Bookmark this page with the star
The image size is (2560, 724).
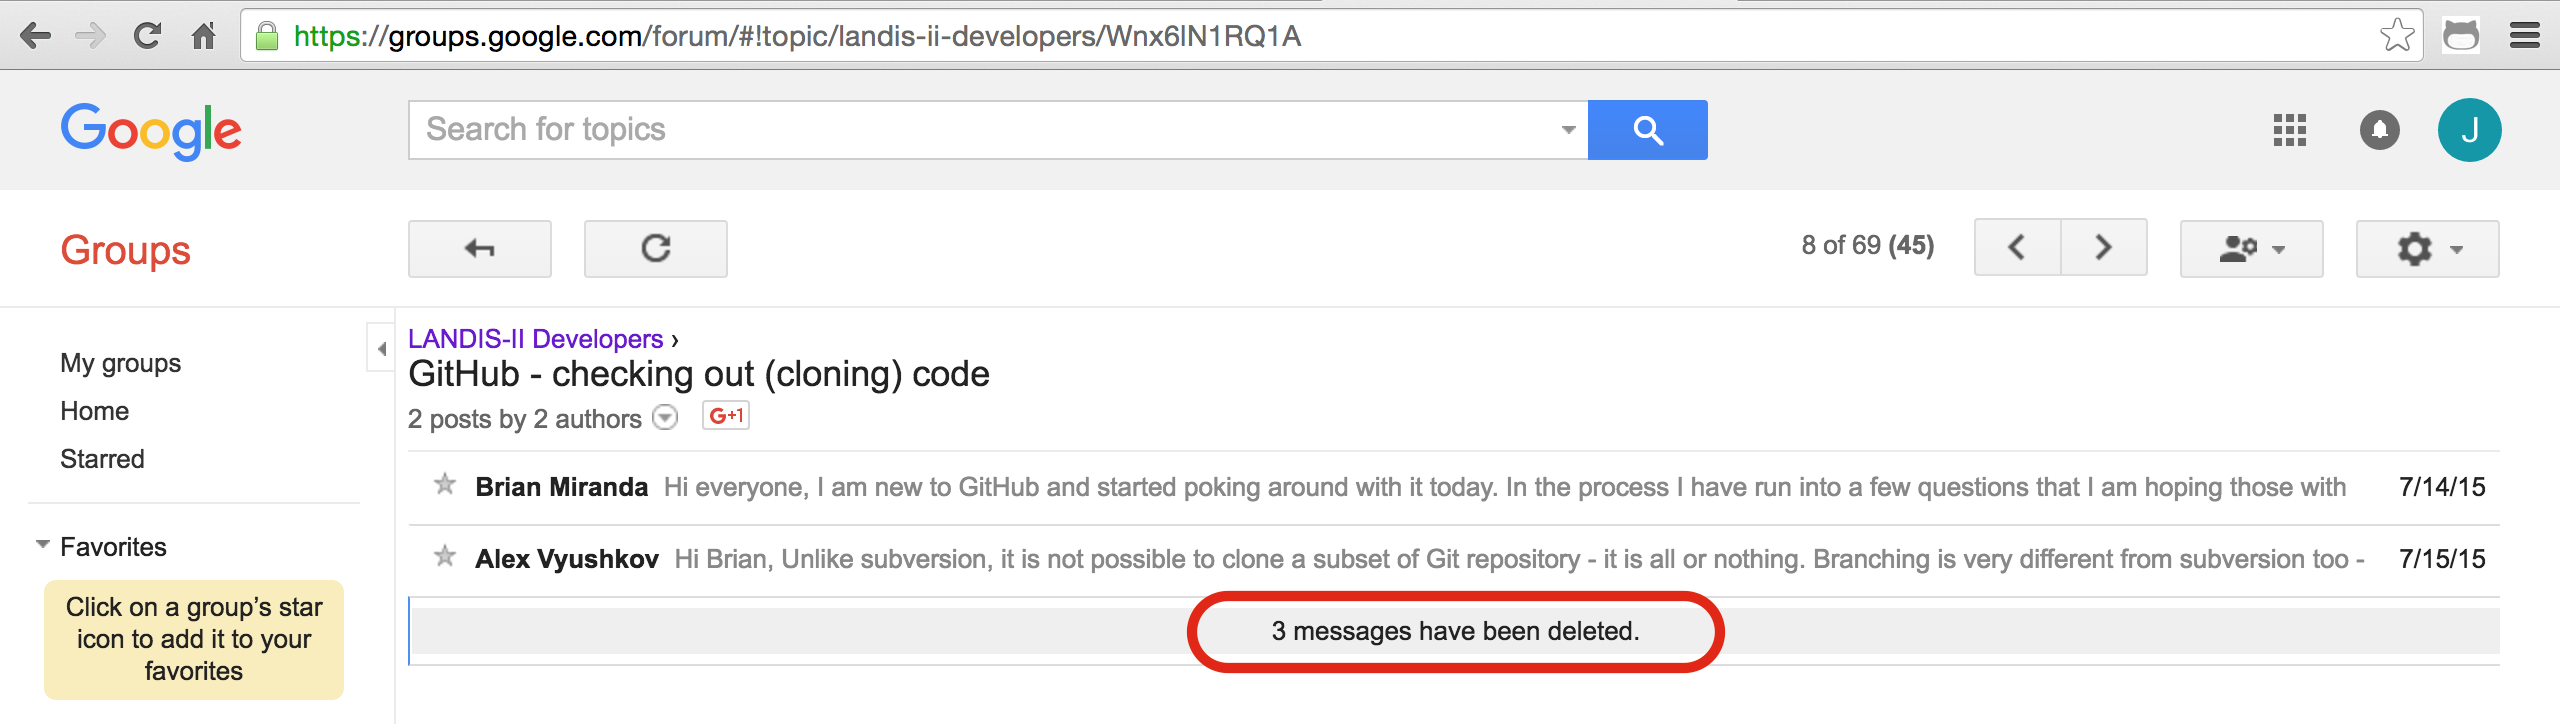click(x=2397, y=36)
